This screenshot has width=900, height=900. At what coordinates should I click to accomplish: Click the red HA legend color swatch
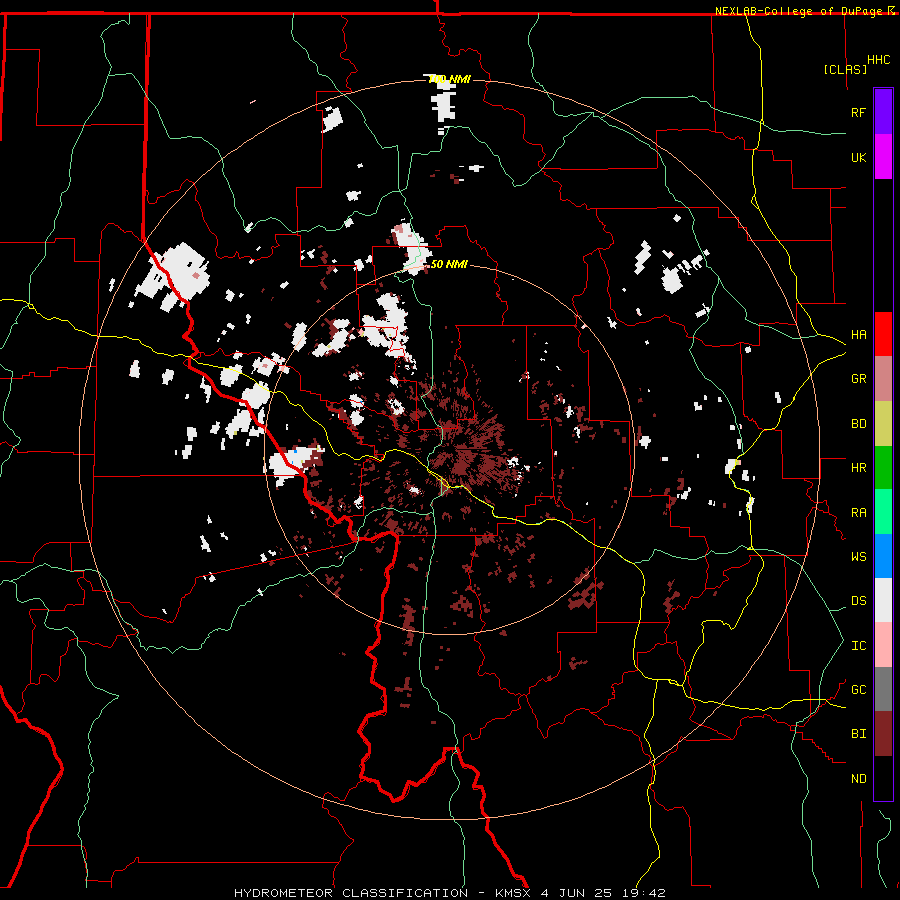pyautogui.click(x=883, y=334)
